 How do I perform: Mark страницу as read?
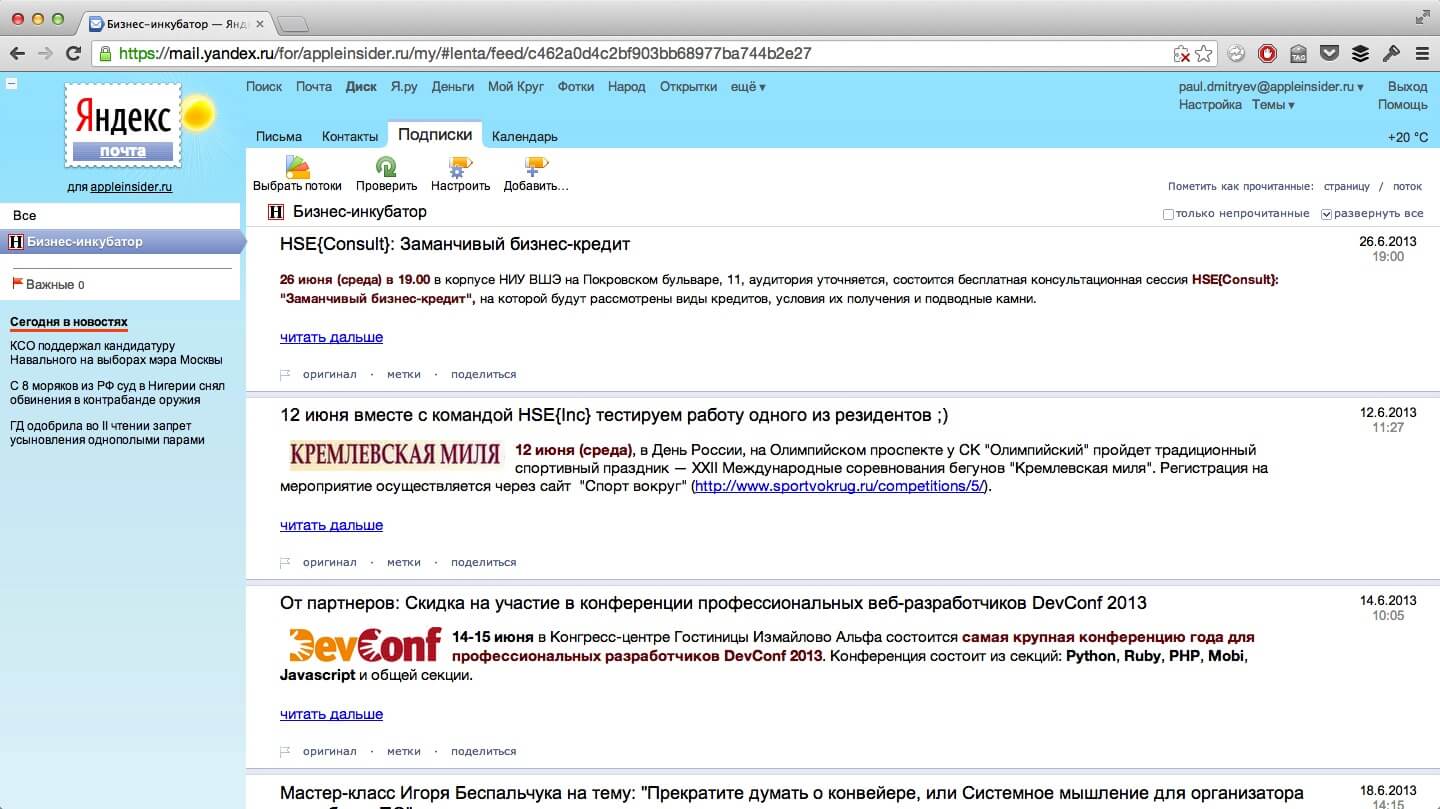coord(1347,186)
